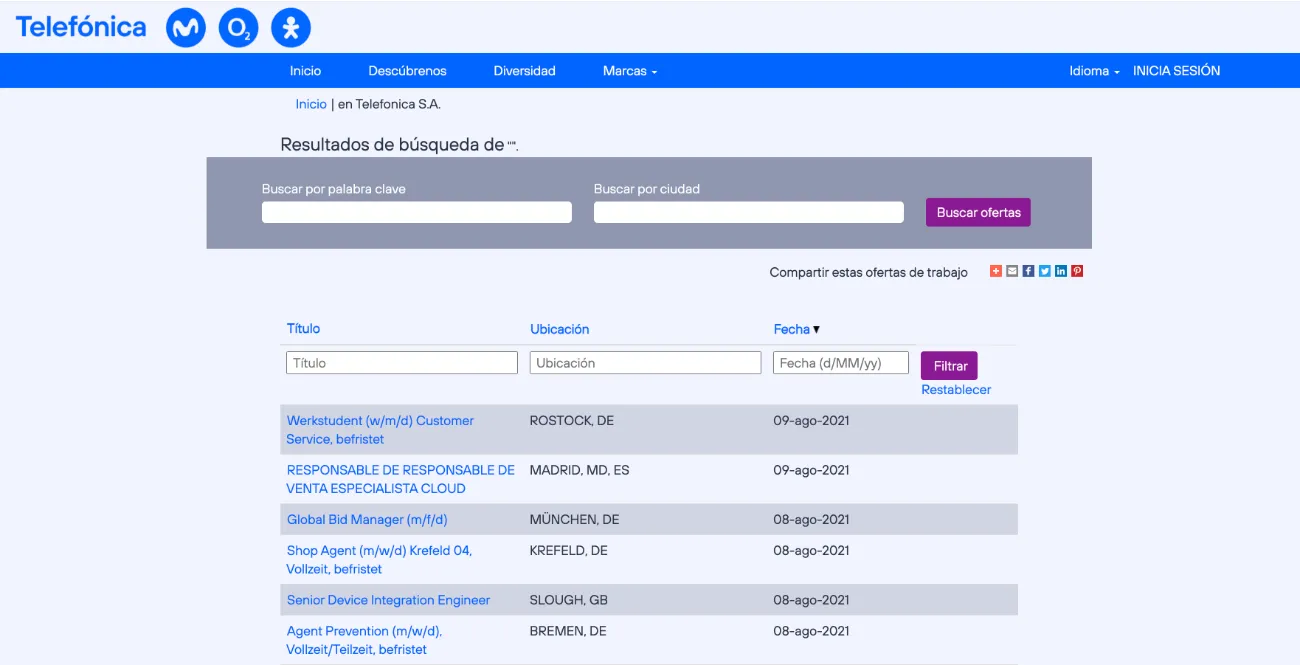Open the Descúbrenos menu item
The image size is (1300, 665).
(x=407, y=71)
